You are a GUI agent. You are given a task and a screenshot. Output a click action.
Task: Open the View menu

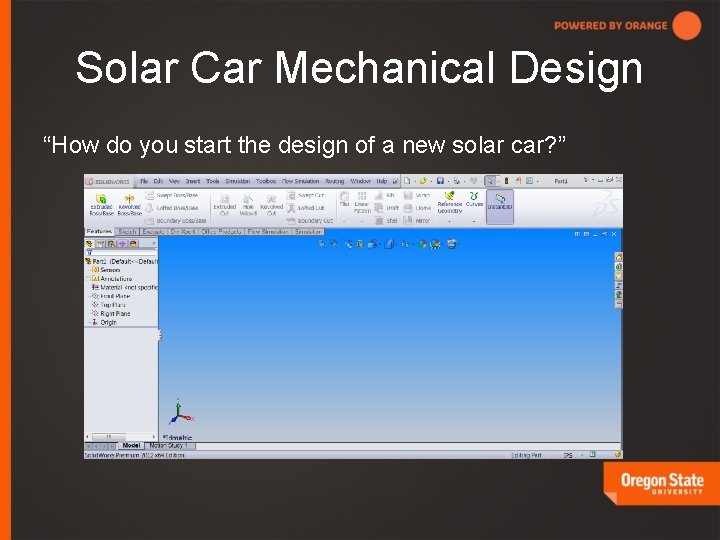point(174,181)
